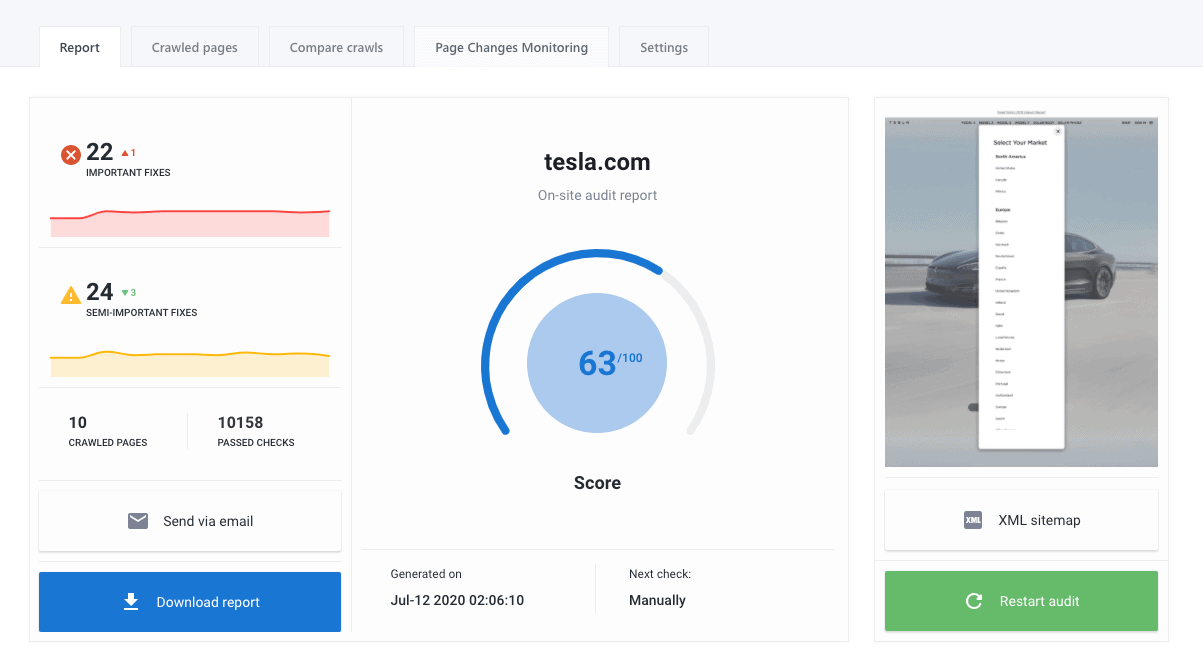Open the XML sitemap

click(x=1021, y=520)
